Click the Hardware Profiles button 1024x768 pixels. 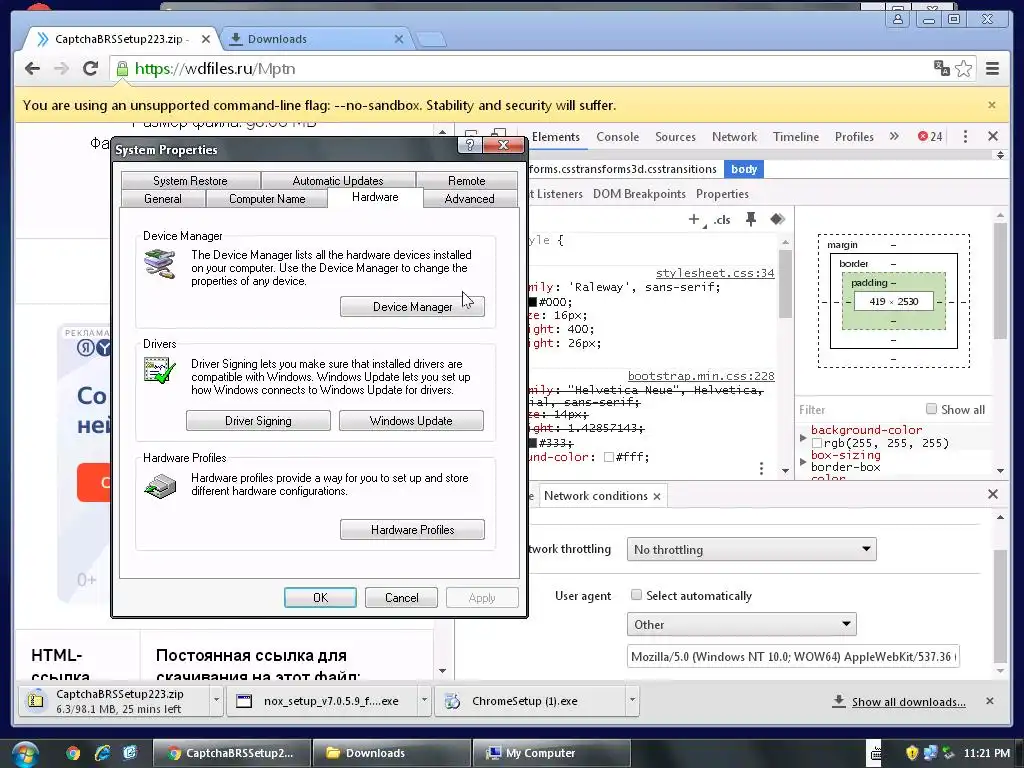point(412,530)
